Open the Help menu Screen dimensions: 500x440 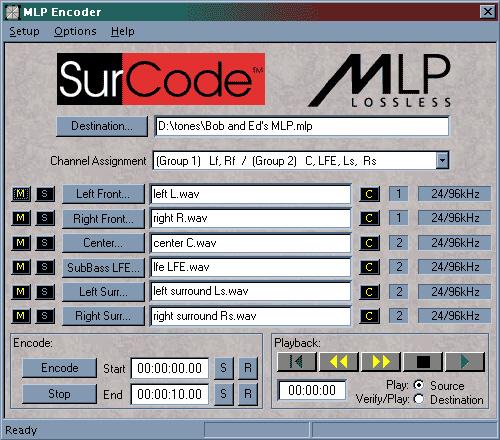coord(123,31)
